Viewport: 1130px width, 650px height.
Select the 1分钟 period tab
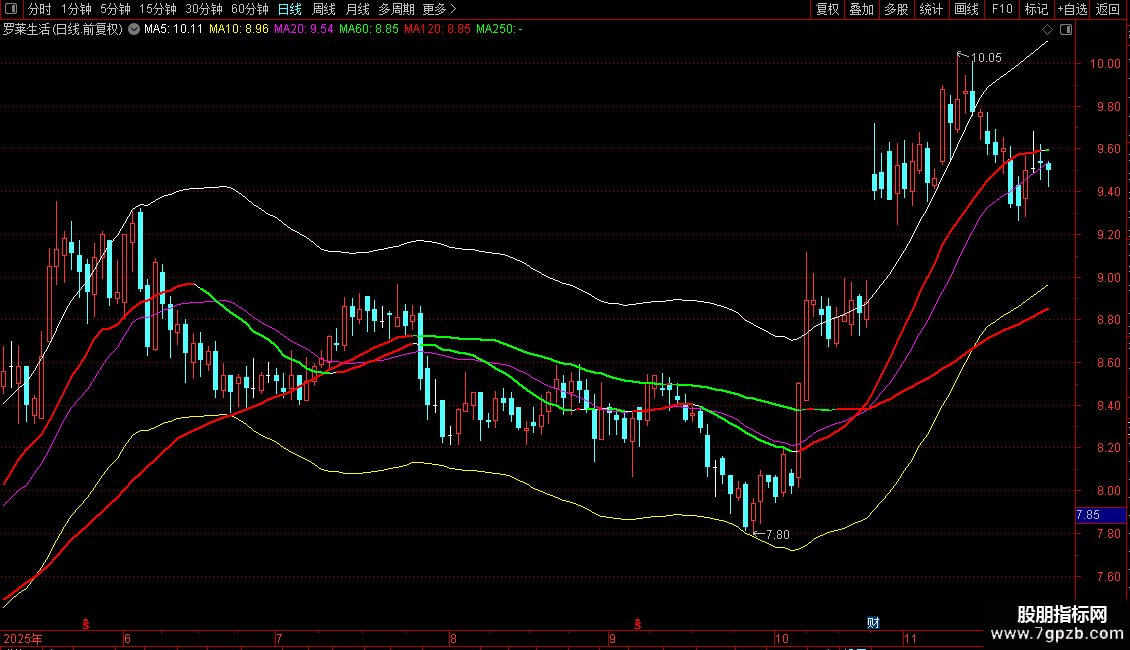coord(76,9)
